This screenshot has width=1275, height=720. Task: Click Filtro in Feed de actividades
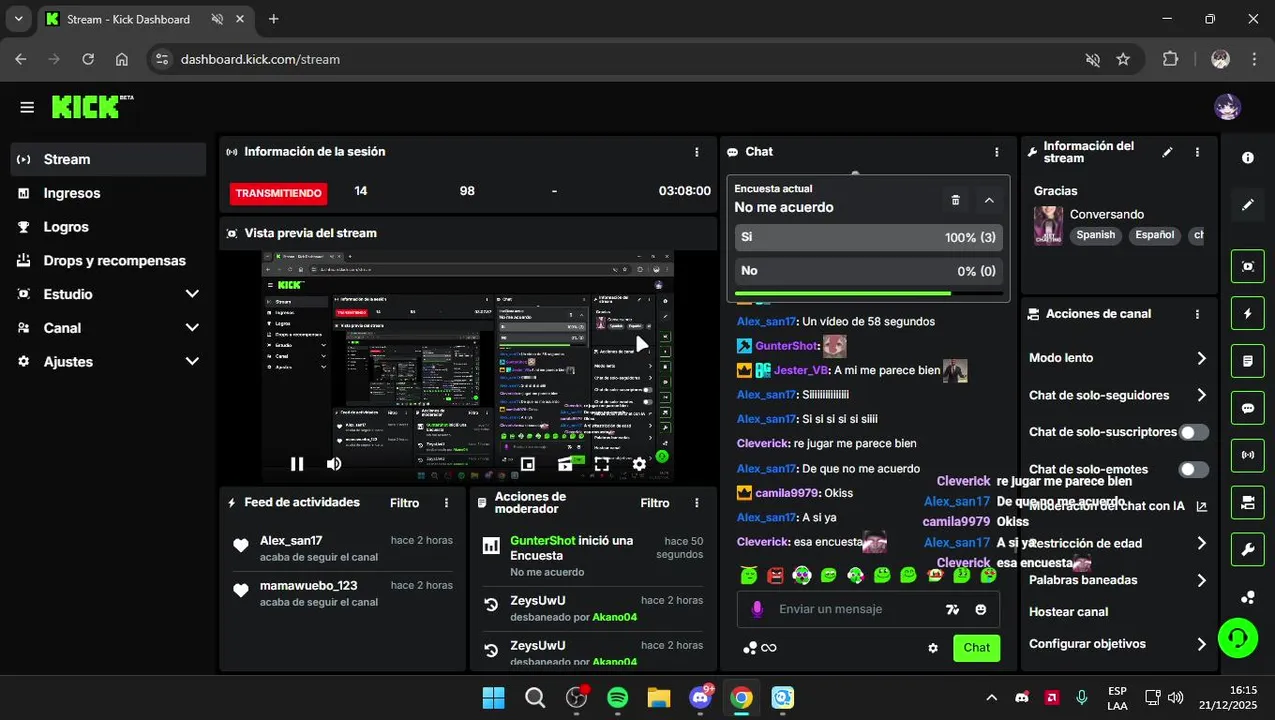click(x=404, y=503)
